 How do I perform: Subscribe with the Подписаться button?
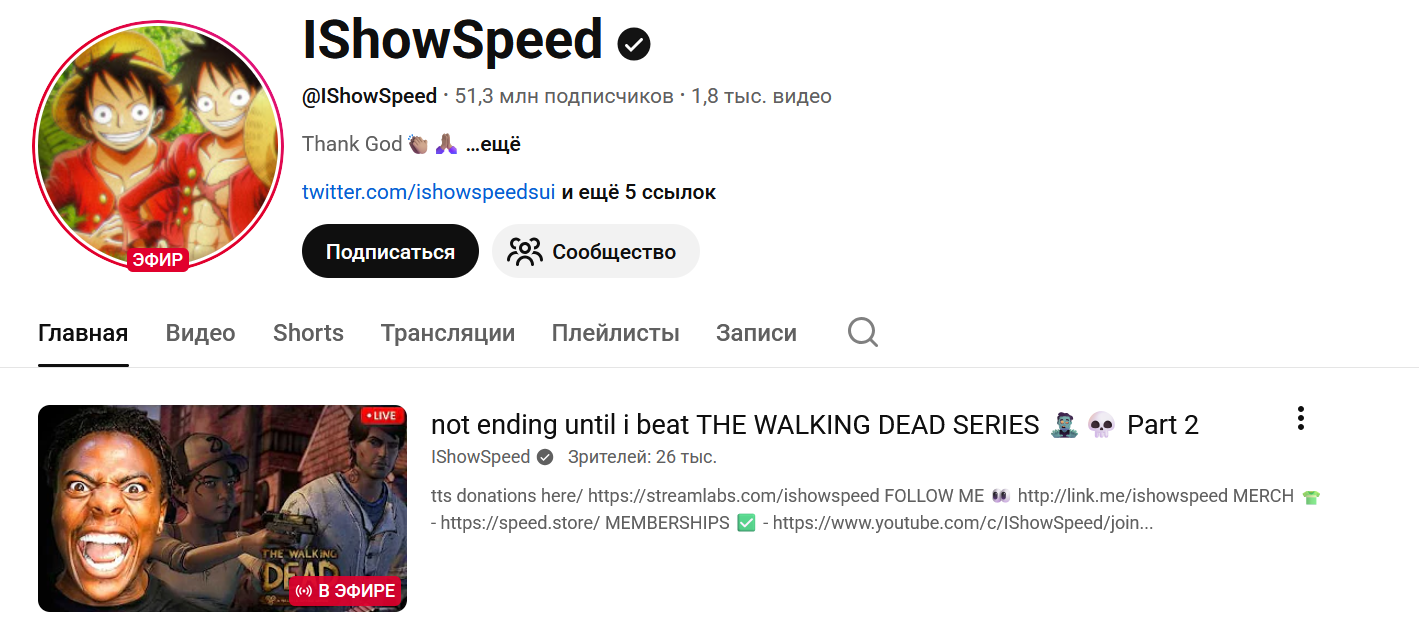(390, 252)
